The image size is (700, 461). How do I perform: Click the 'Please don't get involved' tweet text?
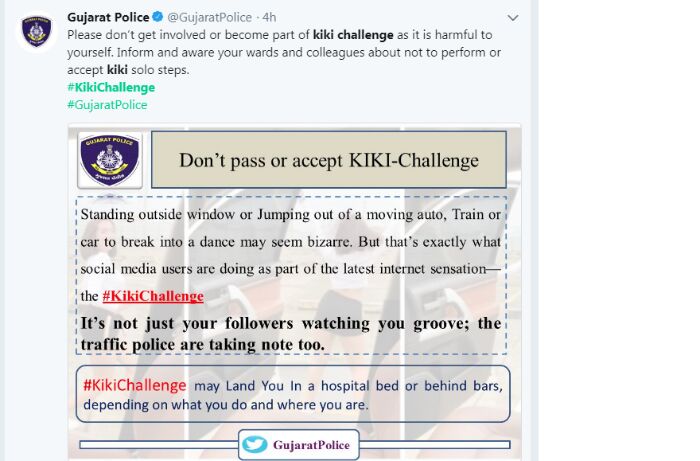click(284, 52)
